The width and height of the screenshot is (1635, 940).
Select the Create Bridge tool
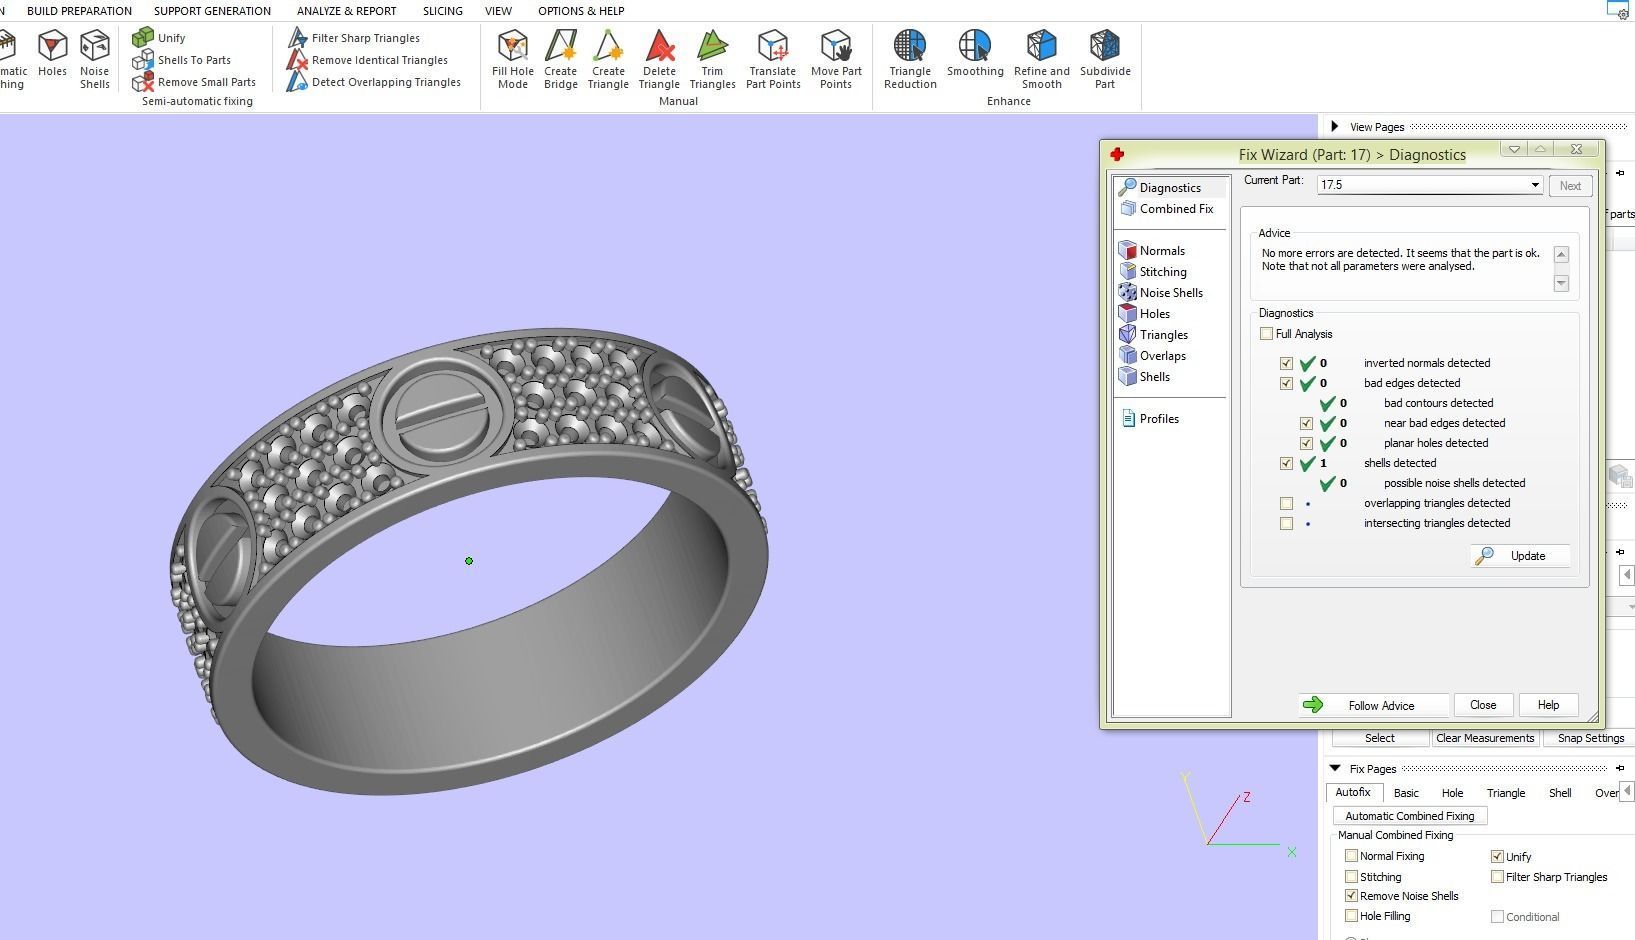[561, 60]
